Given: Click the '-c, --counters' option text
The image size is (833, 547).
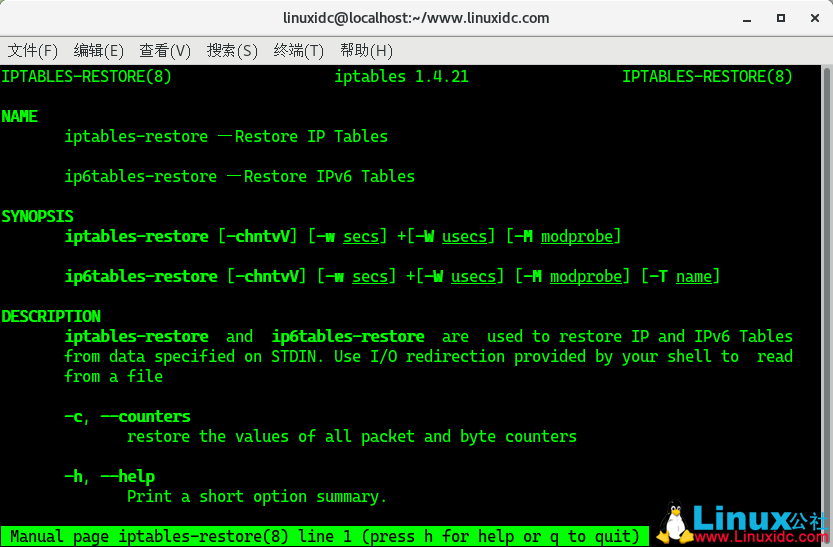Looking at the screenshot, I should pyautogui.click(x=128, y=416).
